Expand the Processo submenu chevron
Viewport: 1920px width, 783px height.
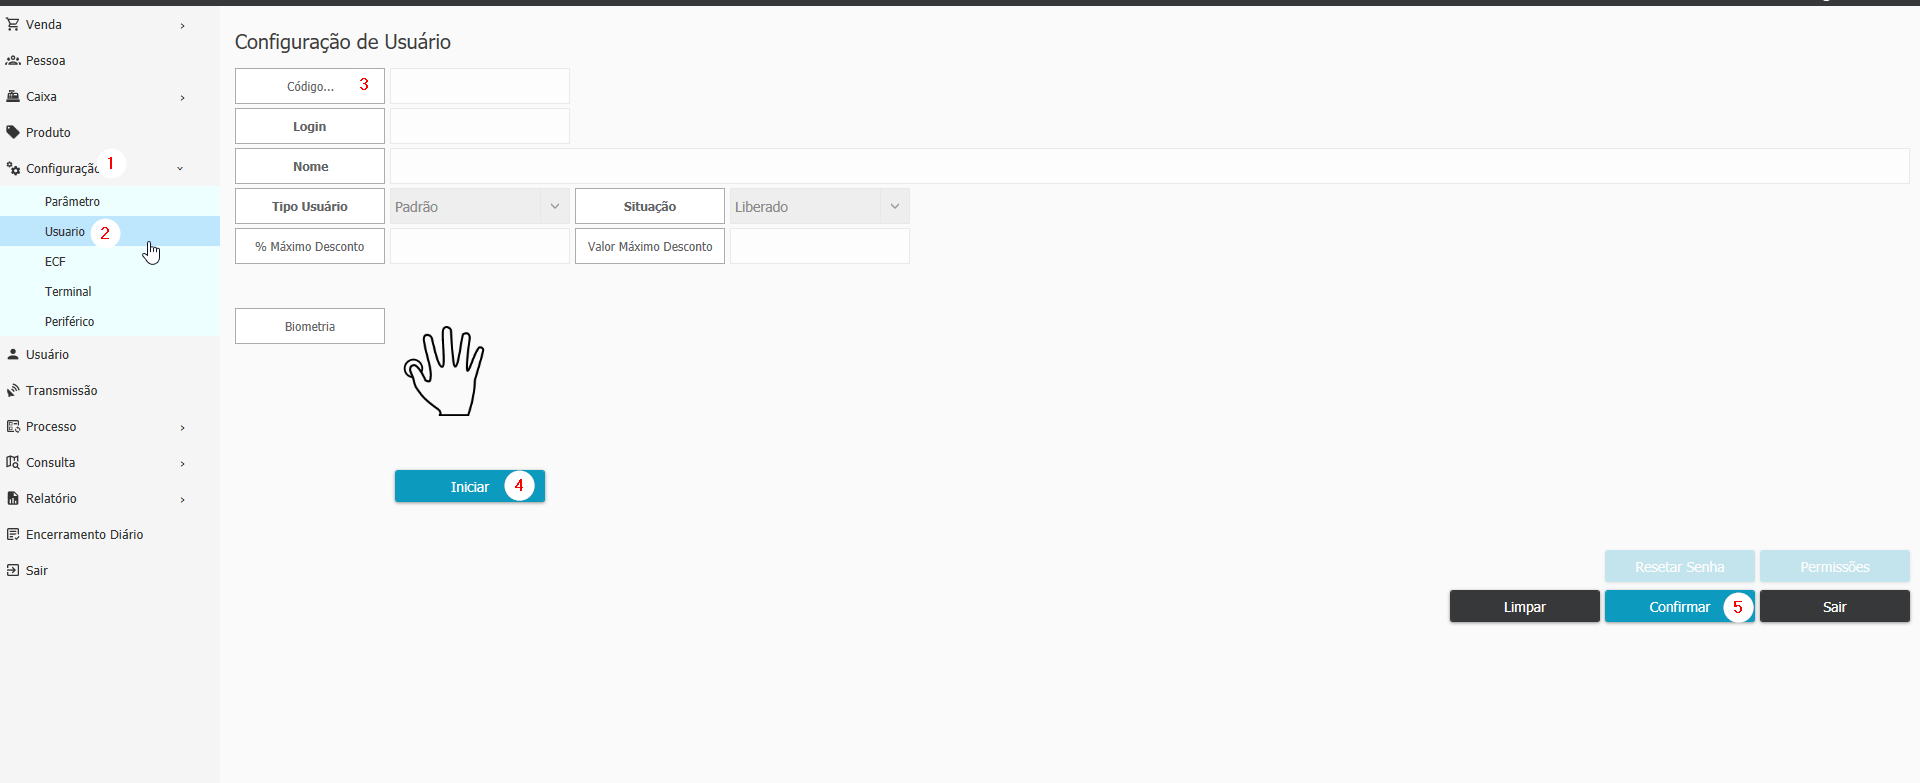point(182,427)
